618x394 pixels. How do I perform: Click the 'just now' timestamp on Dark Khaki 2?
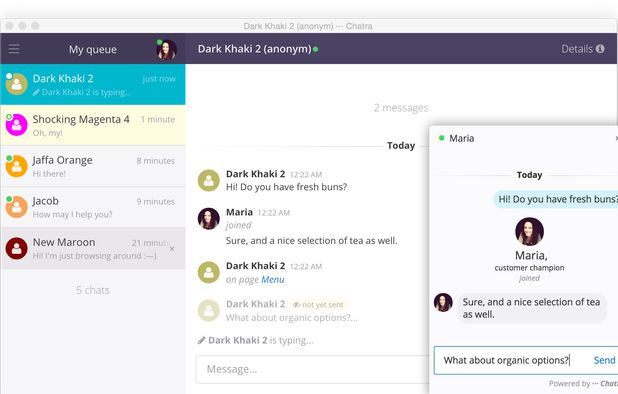pyautogui.click(x=158, y=79)
